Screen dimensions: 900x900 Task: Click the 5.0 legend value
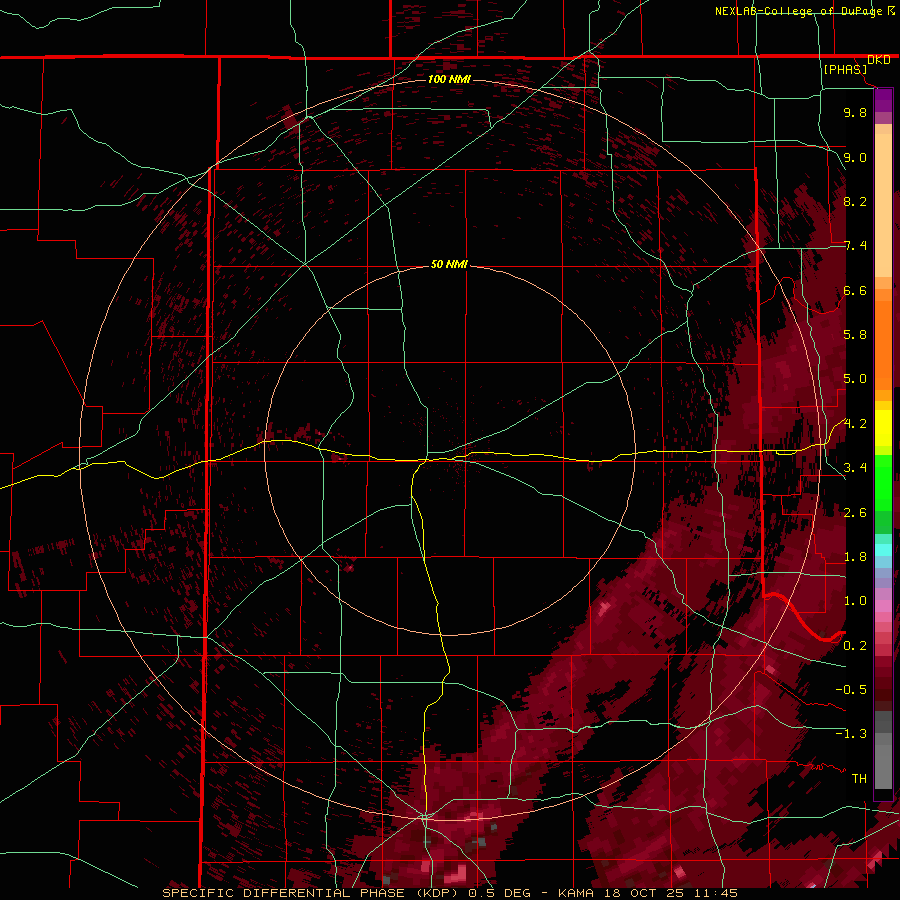855,379
